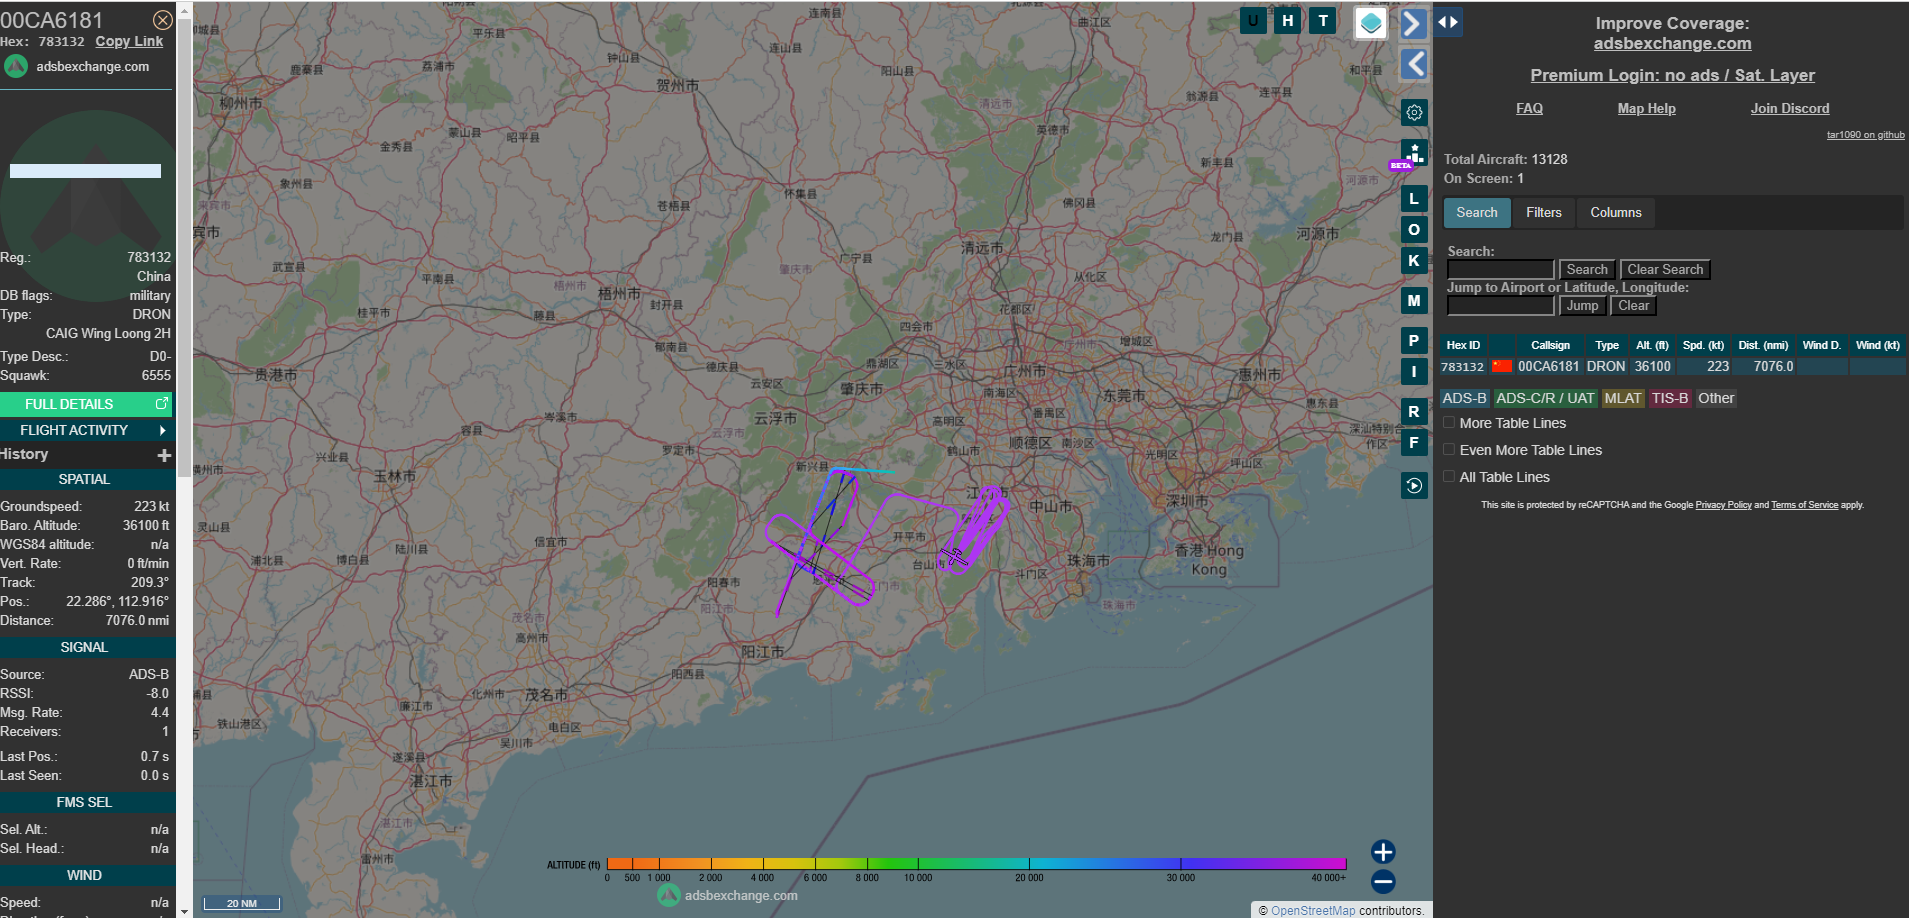Enable Even More Table Lines checkbox
Screen dimensions: 1909x918
tap(1449, 450)
